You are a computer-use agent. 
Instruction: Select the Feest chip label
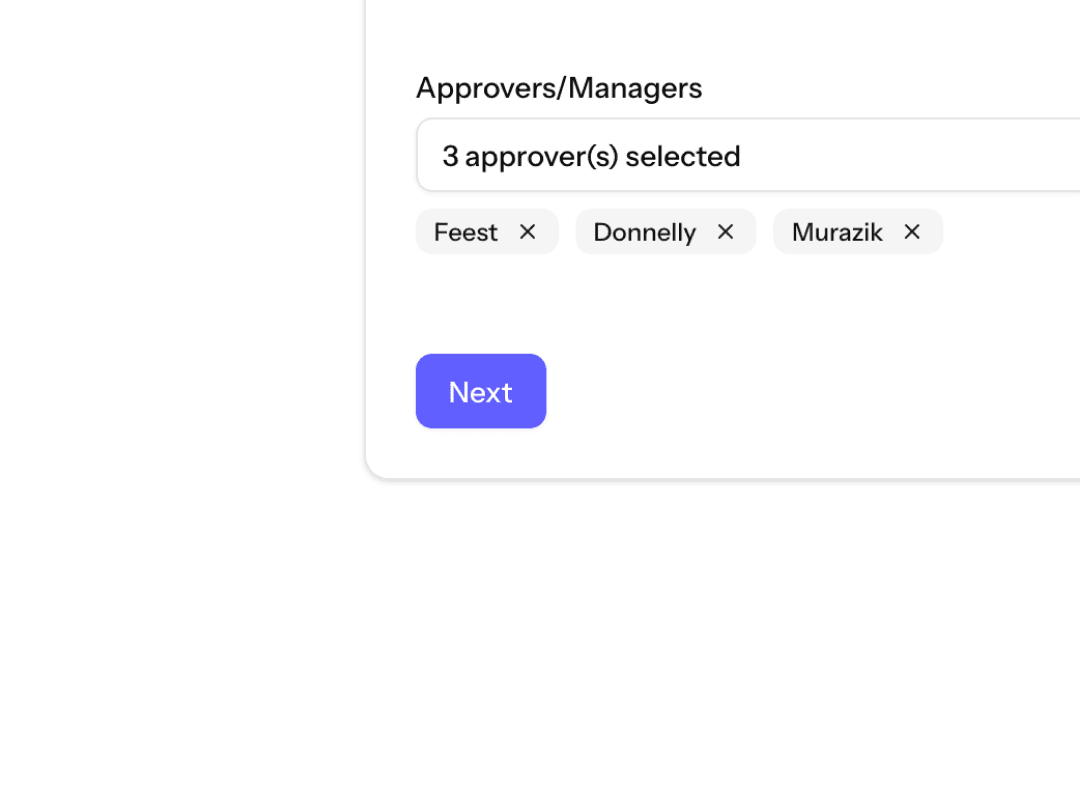[x=466, y=231]
